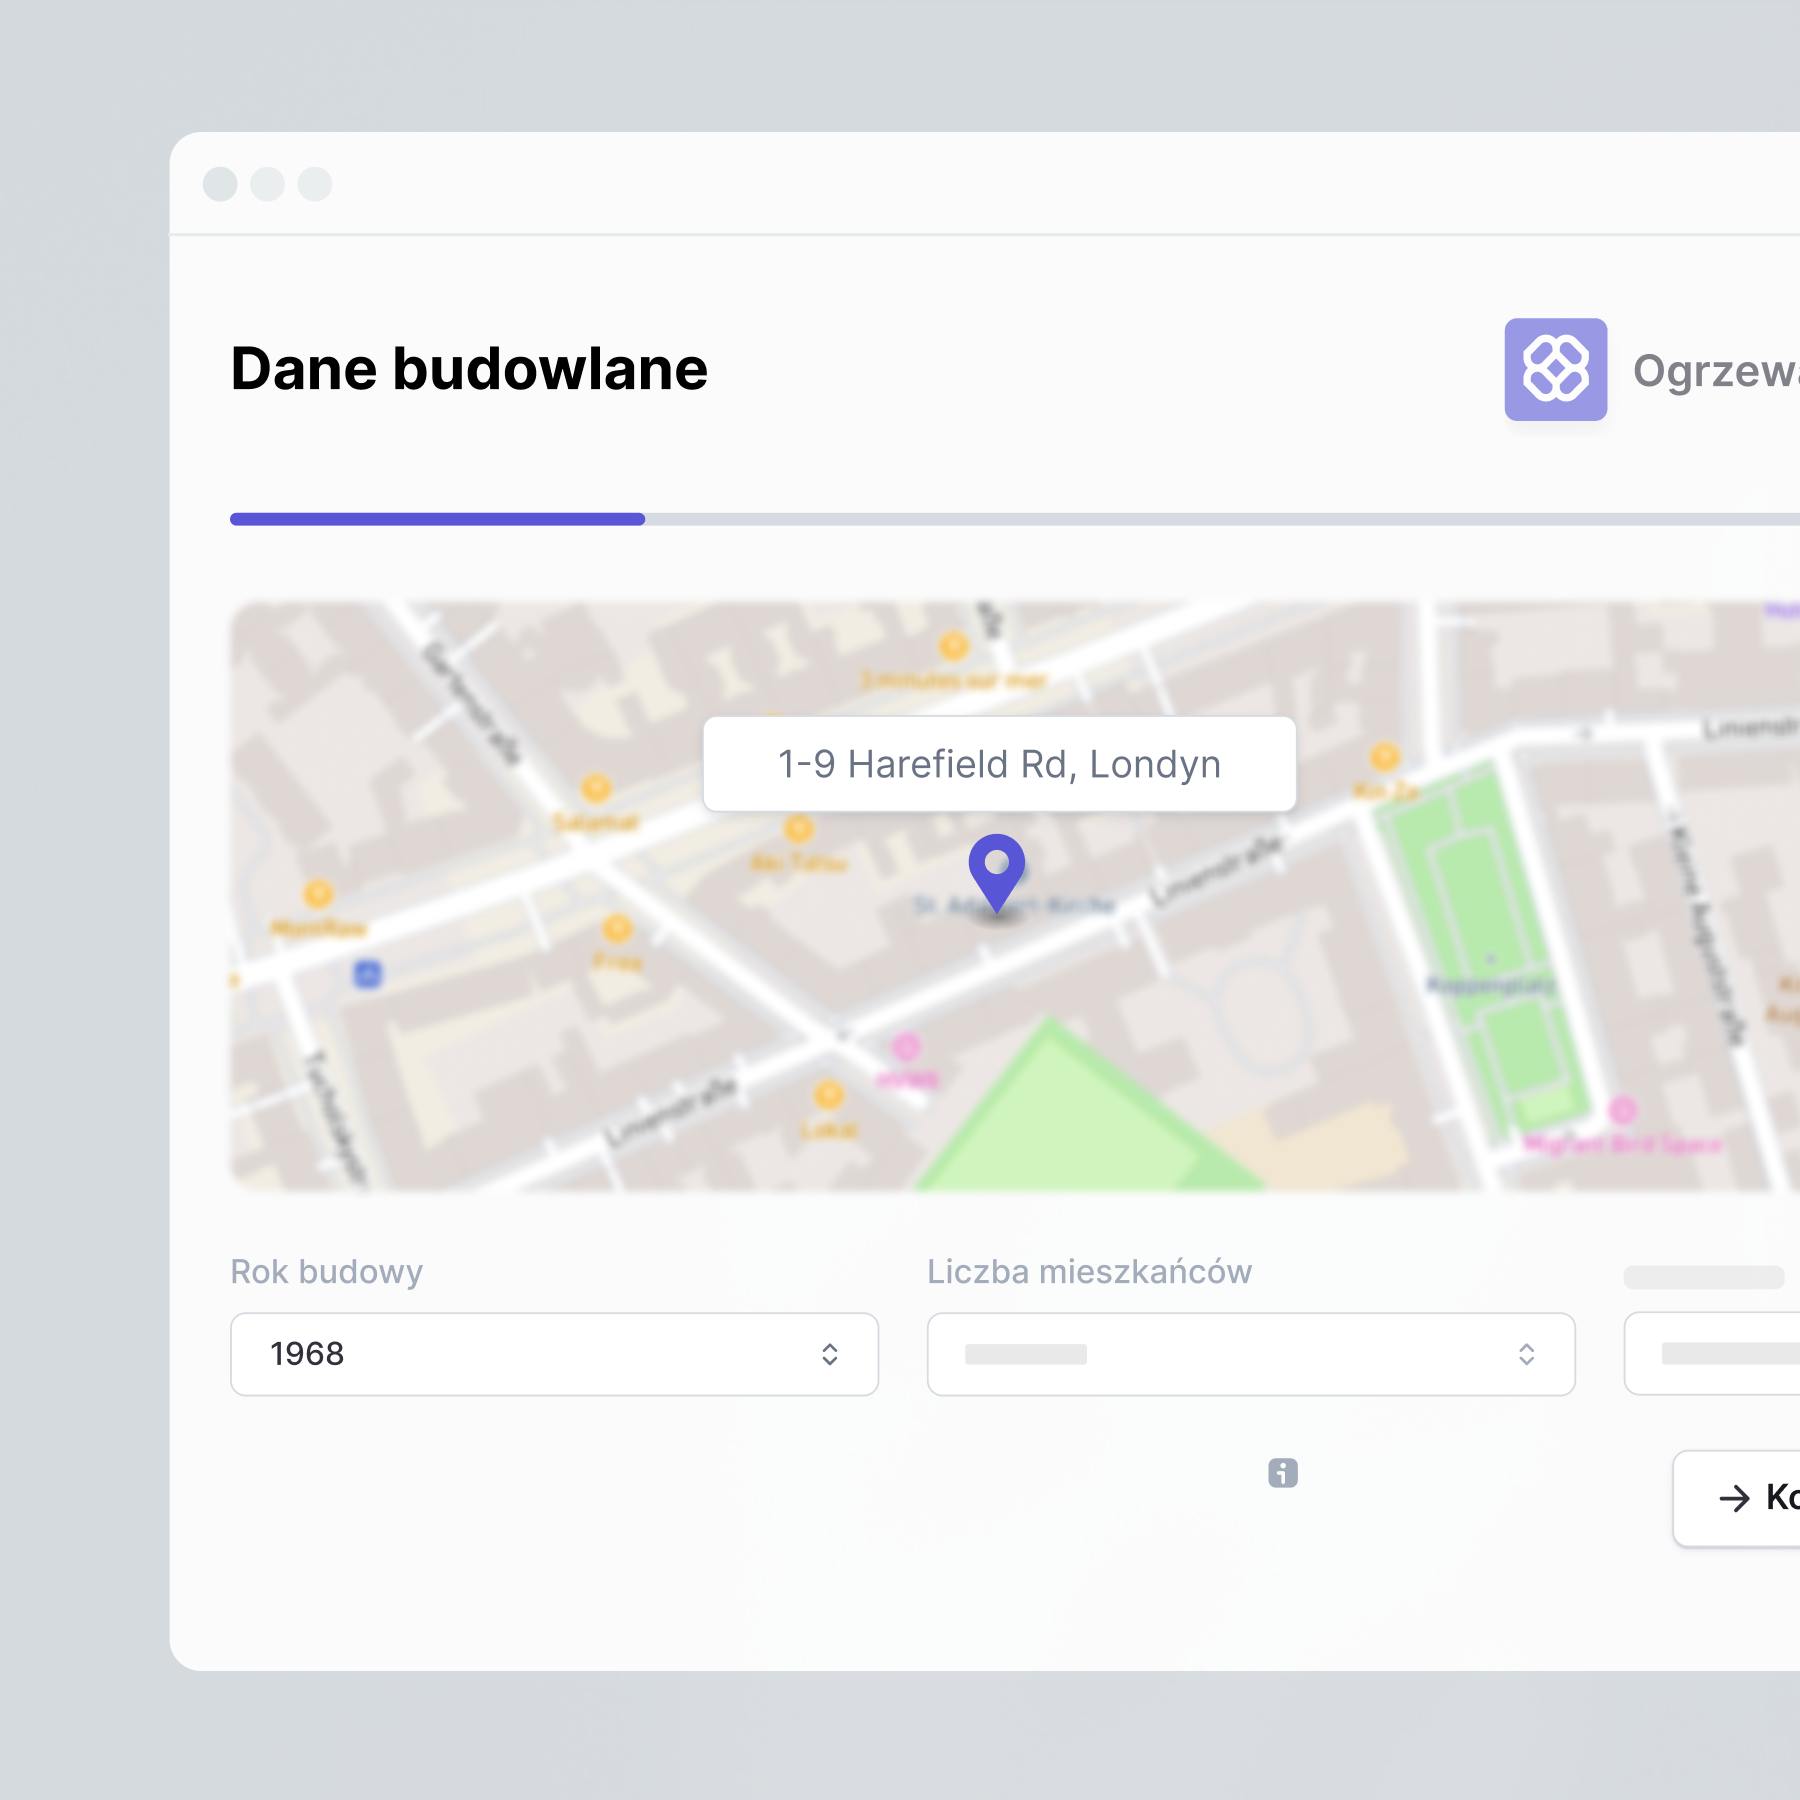The height and width of the screenshot is (1800, 1800).
Task: Click the Liczba mieszkańców label
Action: point(1089,1272)
